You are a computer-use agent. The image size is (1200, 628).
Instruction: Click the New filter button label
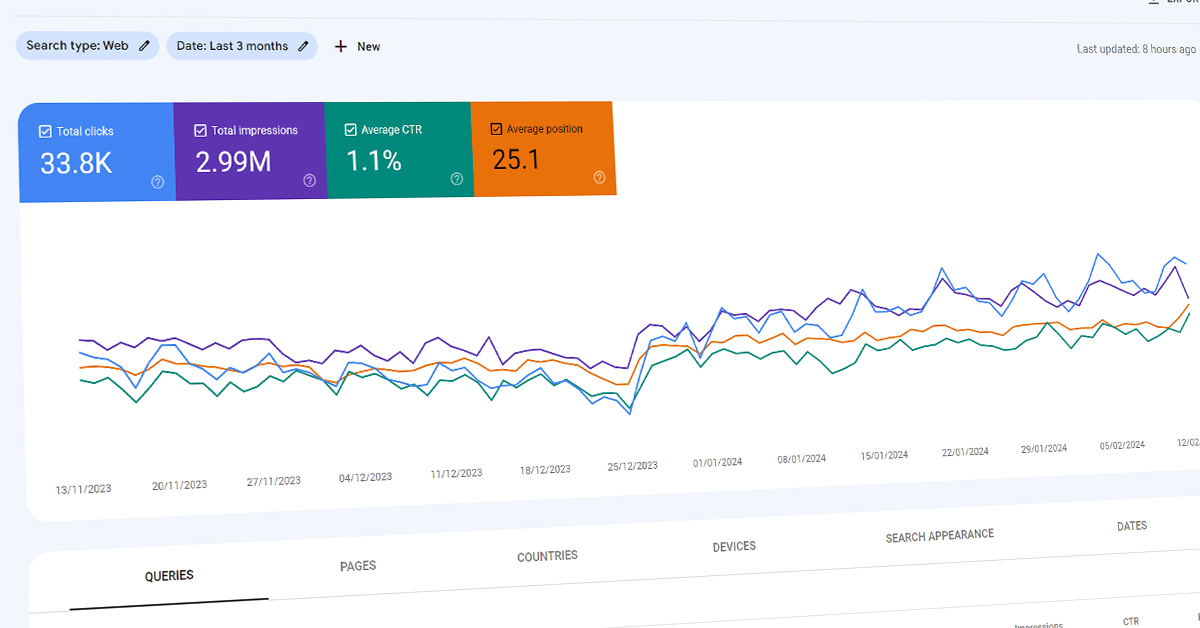pyautogui.click(x=369, y=47)
